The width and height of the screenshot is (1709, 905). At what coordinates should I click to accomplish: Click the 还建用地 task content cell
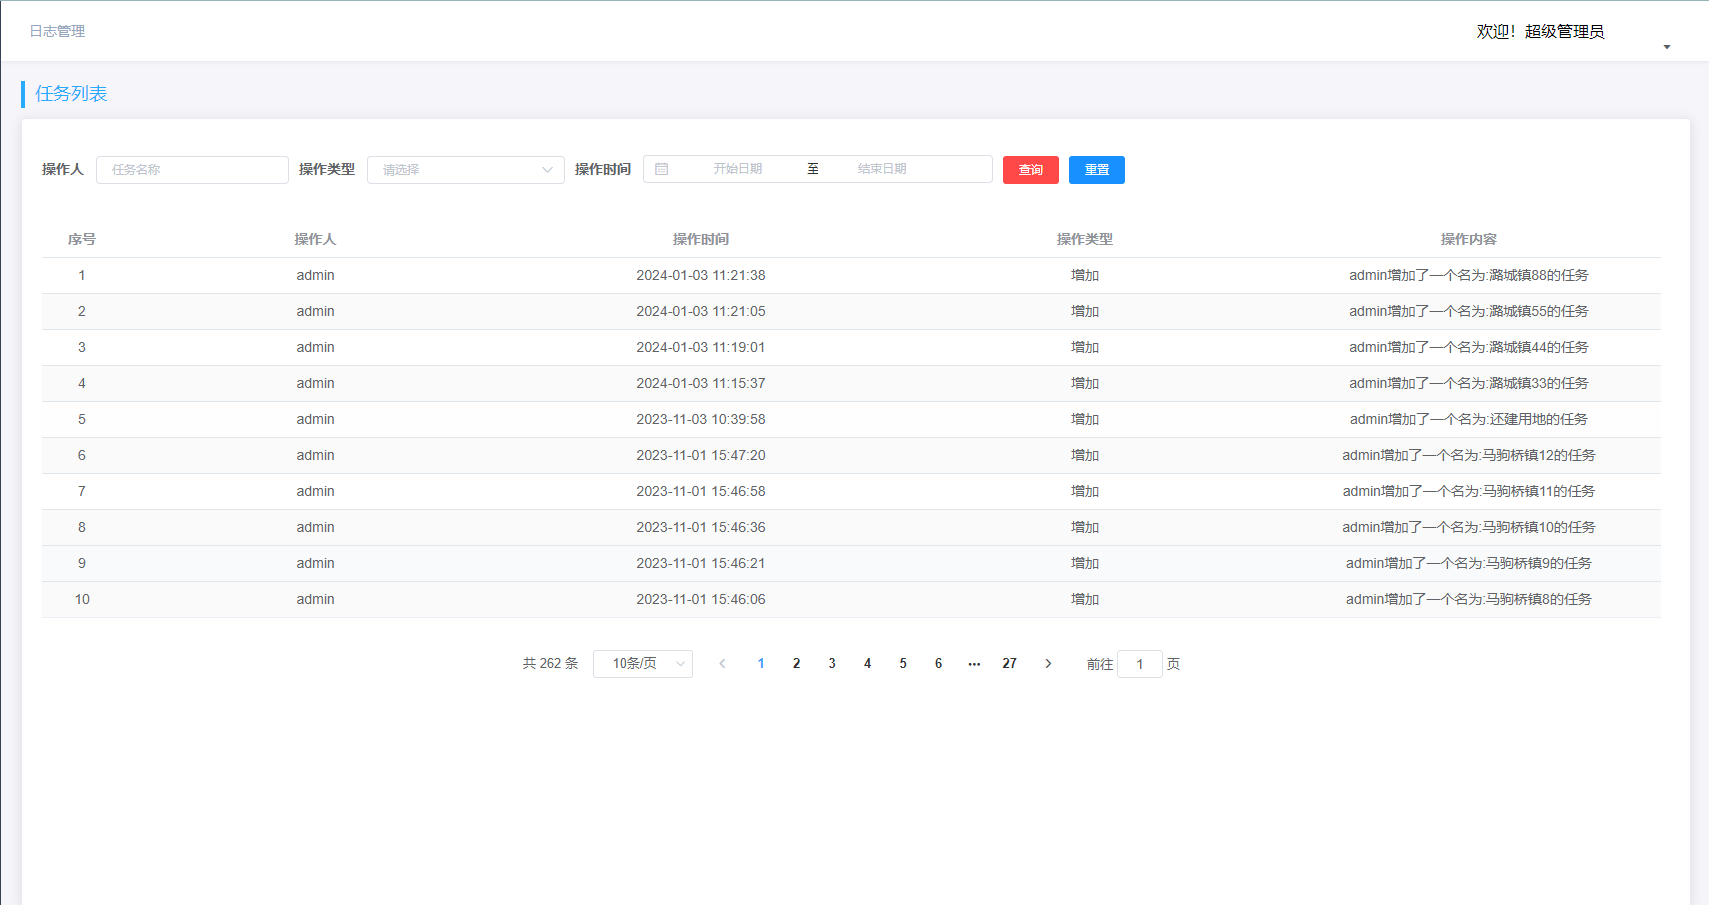coord(1469,419)
